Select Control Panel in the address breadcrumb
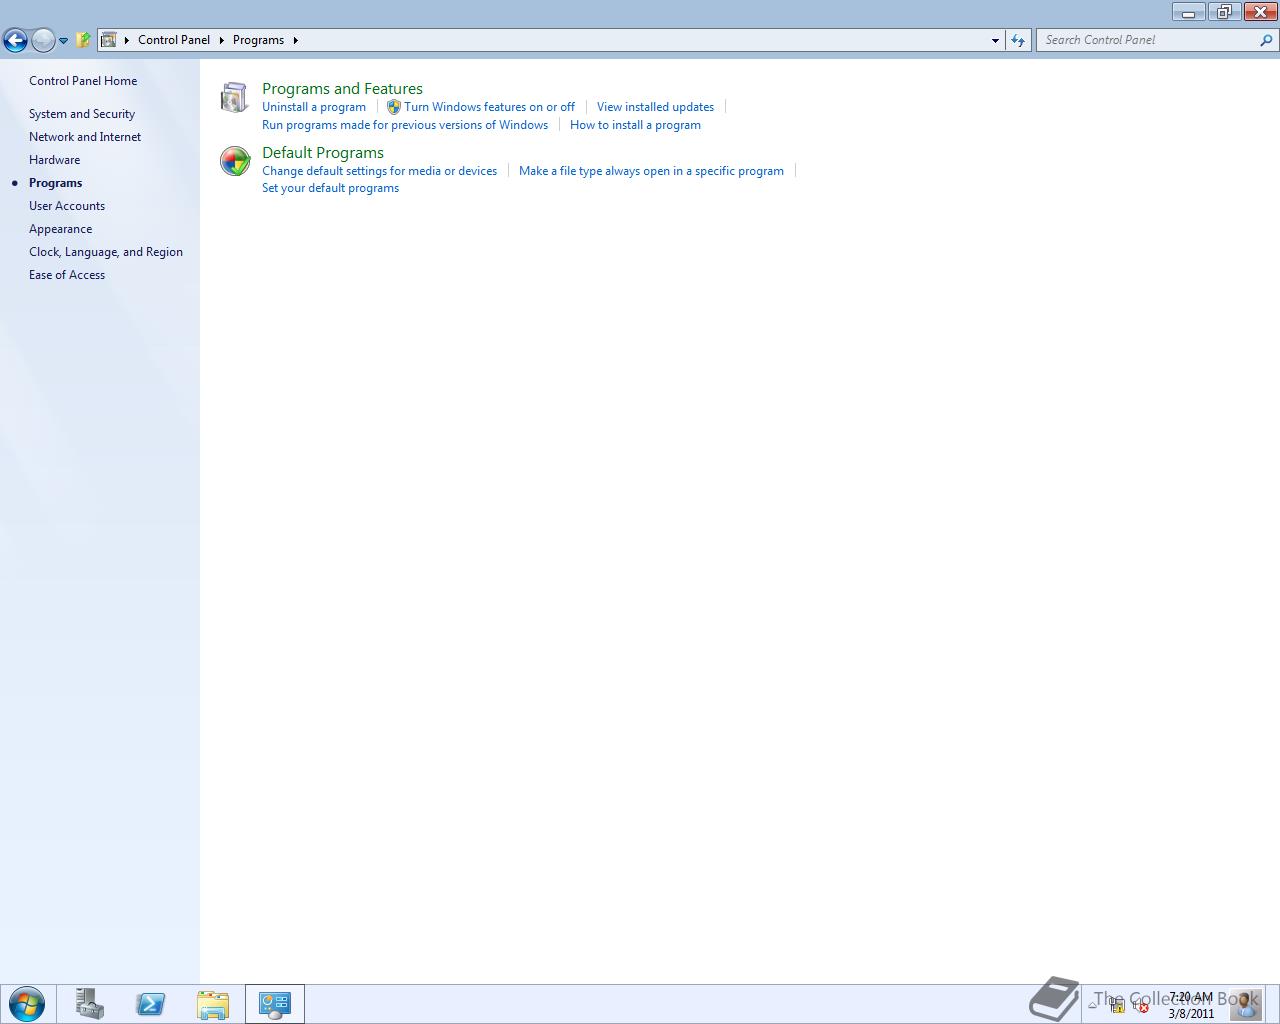 174,40
